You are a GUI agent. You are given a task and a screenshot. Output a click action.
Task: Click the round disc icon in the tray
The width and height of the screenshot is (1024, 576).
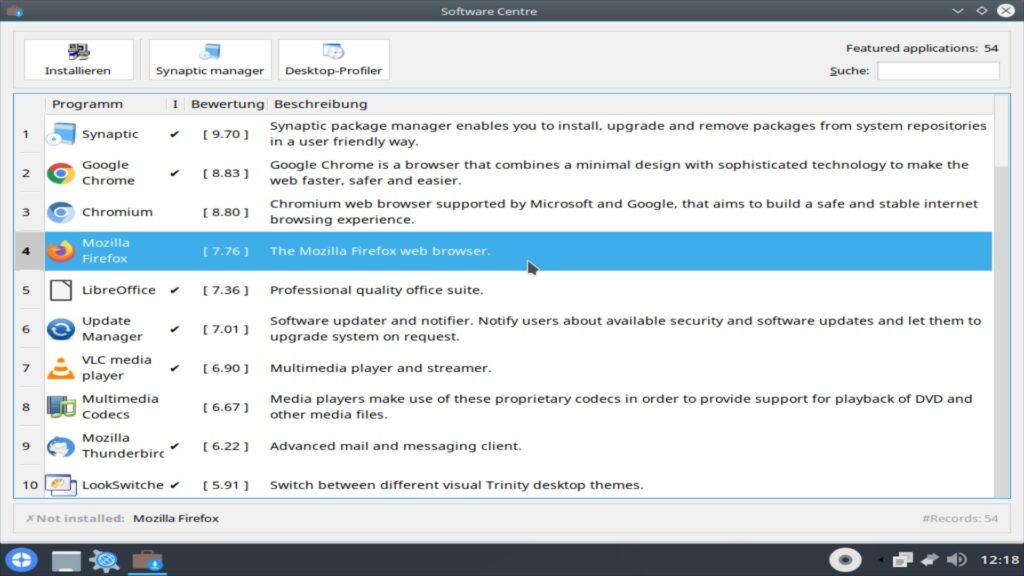(x=845, y=560)
